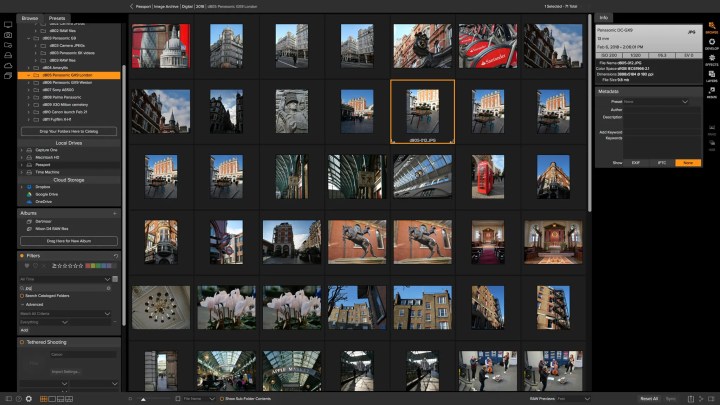Toggle the unflagged heart outline filter

pos(35,266)
